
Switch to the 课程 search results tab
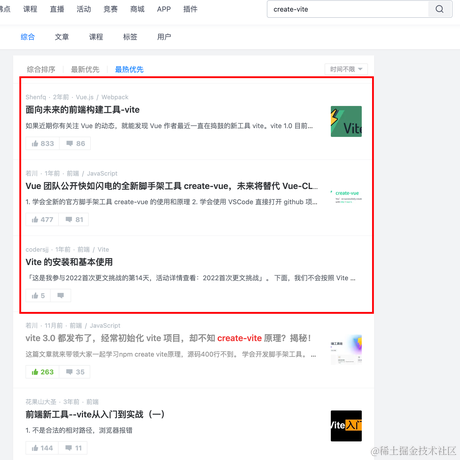tap(96, 37)
